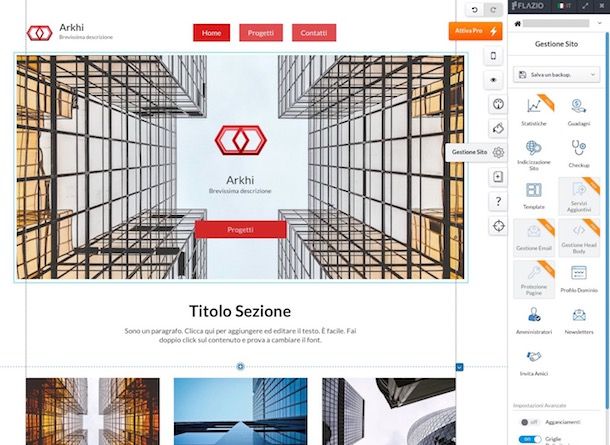Open the question mark help button
The width and height of the screenshot is (610, 445).
(x=498, y=201)
